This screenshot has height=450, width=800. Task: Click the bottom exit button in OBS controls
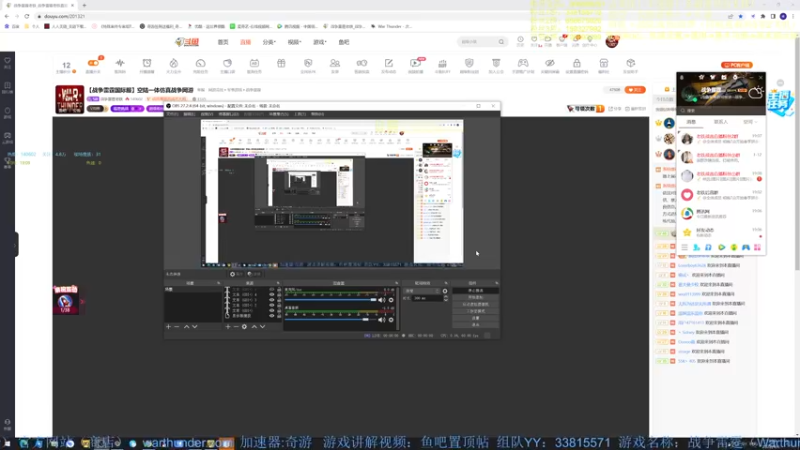coord(476,325)
